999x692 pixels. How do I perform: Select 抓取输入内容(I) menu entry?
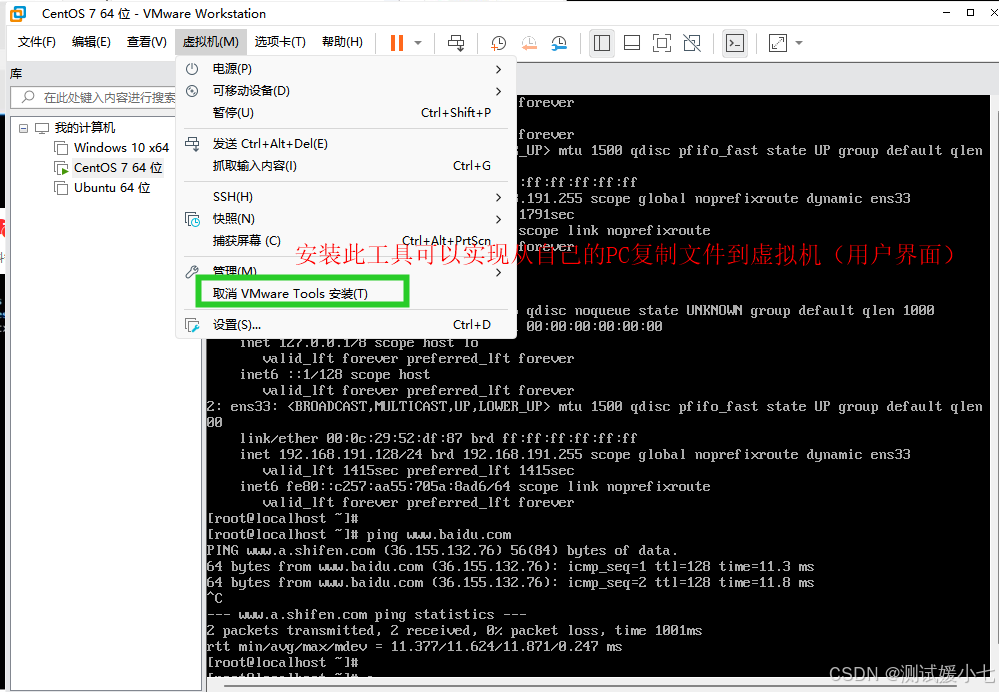pyautogui.click(x=346, y=166)
